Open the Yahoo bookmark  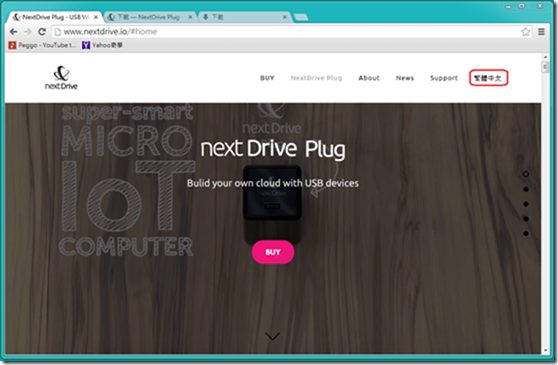[x=102, y=45]
